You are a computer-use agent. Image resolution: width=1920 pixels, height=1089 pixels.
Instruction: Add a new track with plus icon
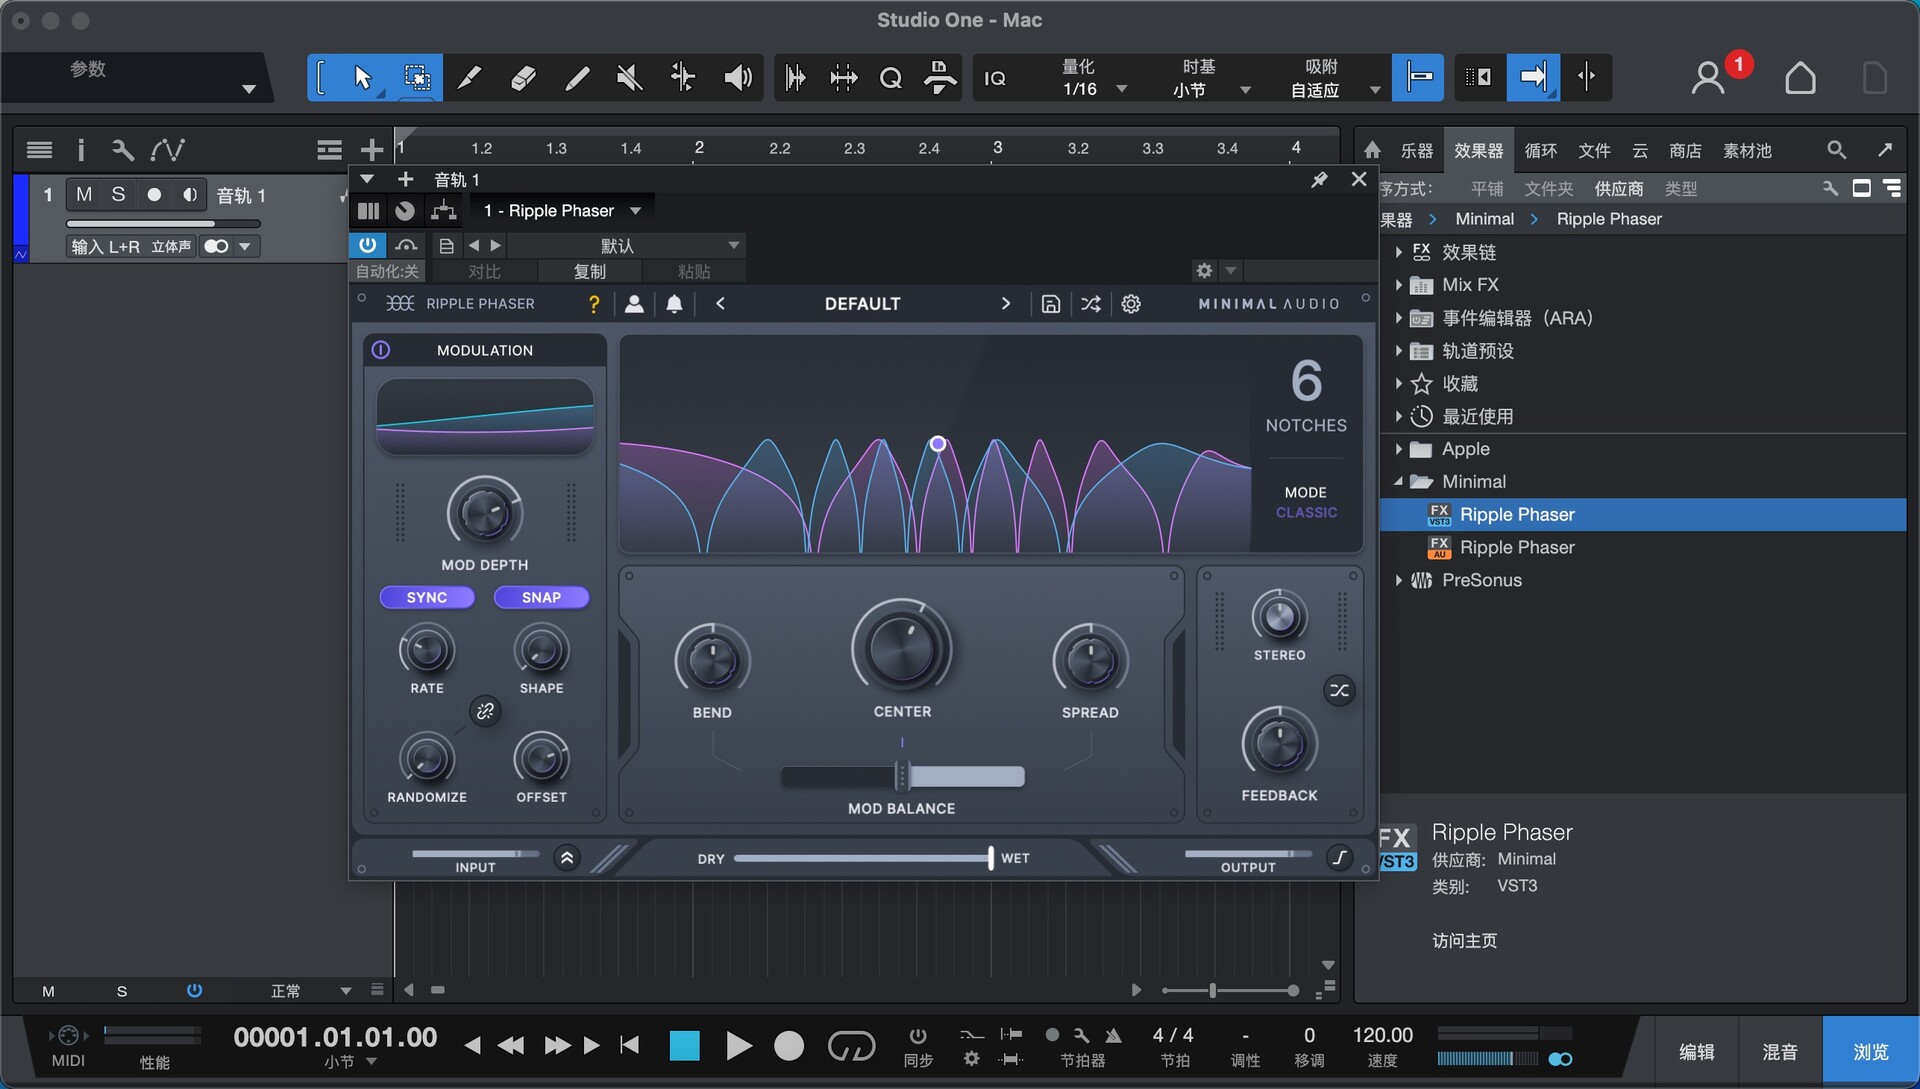point(372,150)
